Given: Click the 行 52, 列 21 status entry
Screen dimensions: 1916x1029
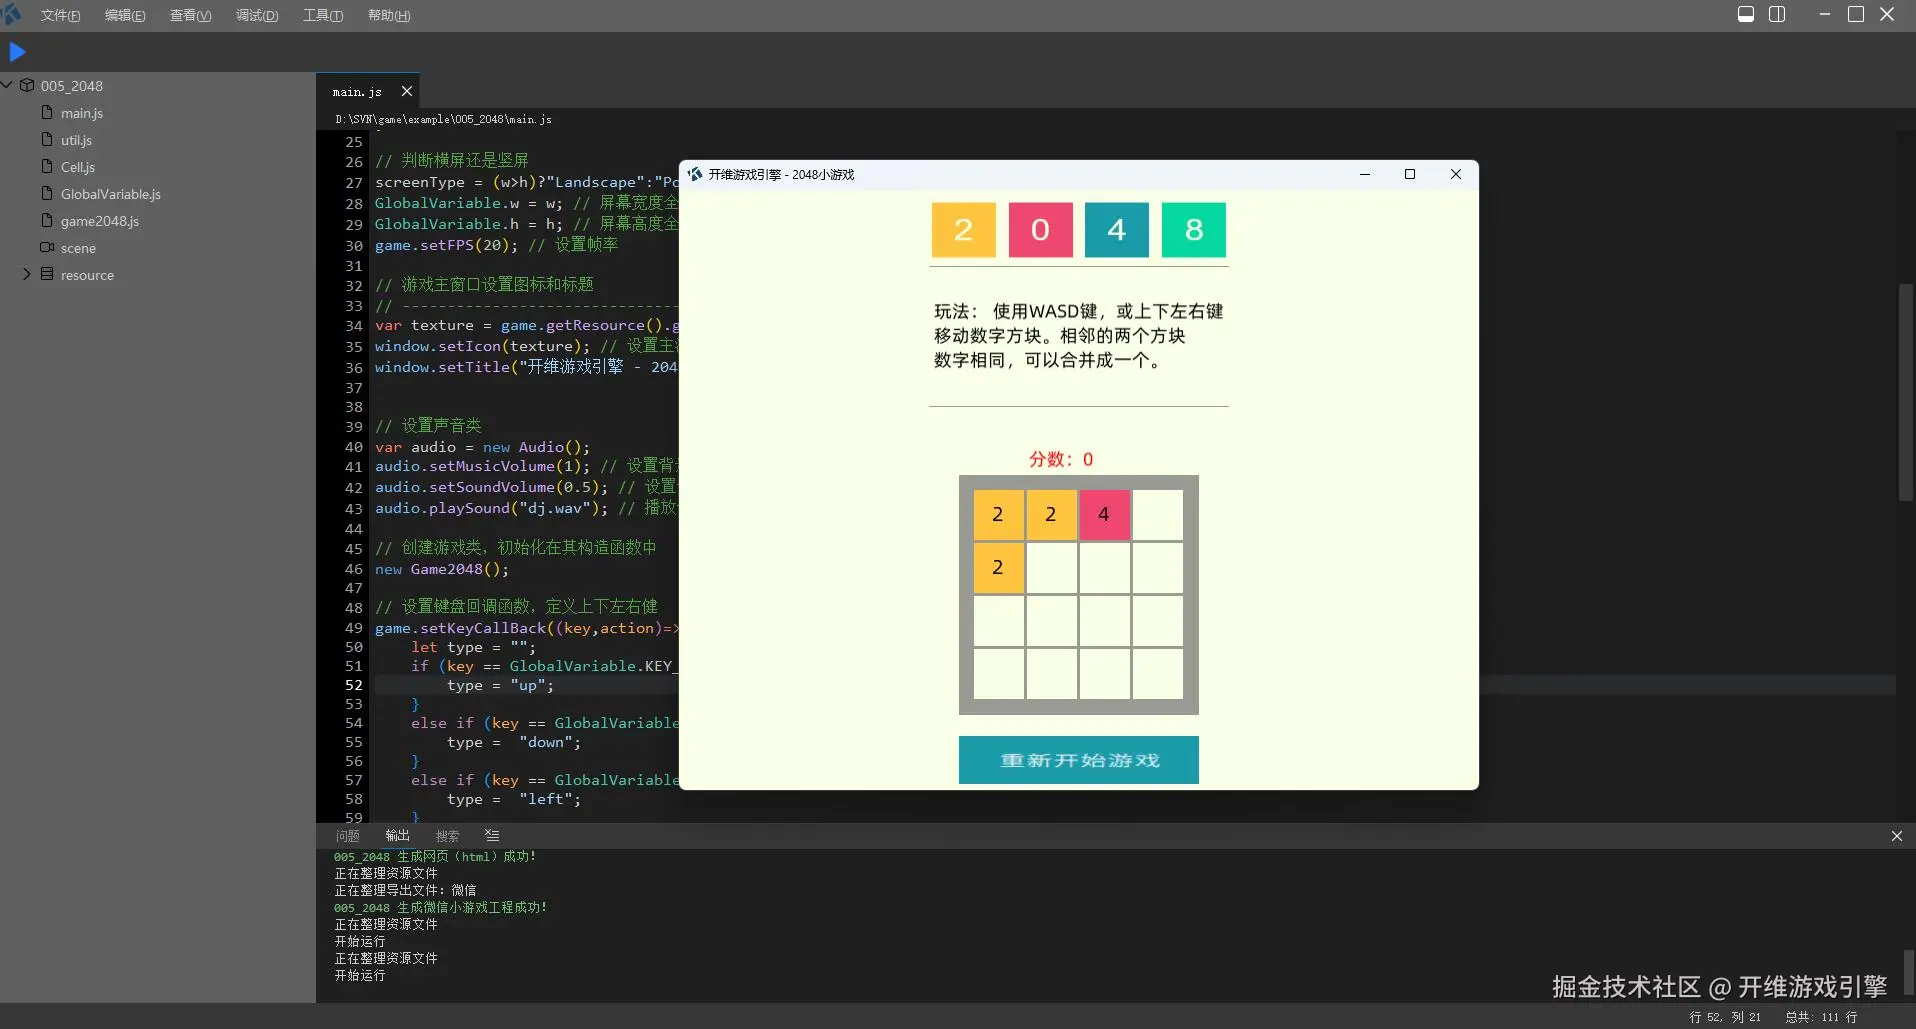Looking at the screenshot, I should [x=1725, y=1017].
